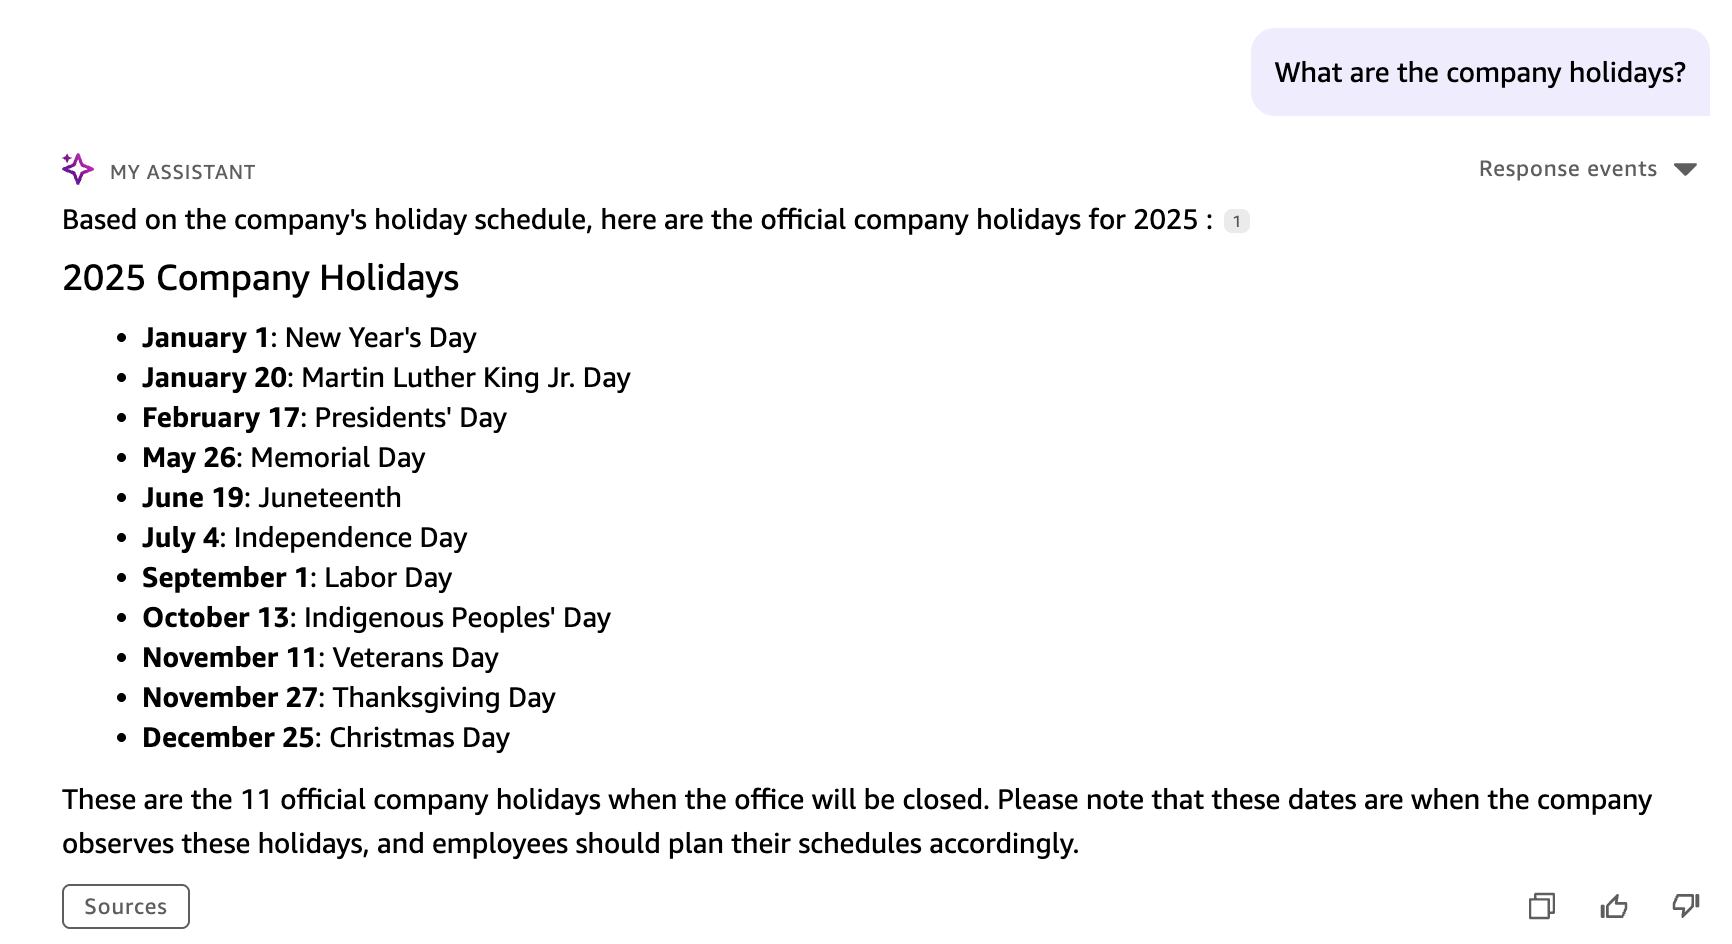Click the July 4 Independence Day item
The width and height of the screenshot is (1732, 944).
click(305, 538)
